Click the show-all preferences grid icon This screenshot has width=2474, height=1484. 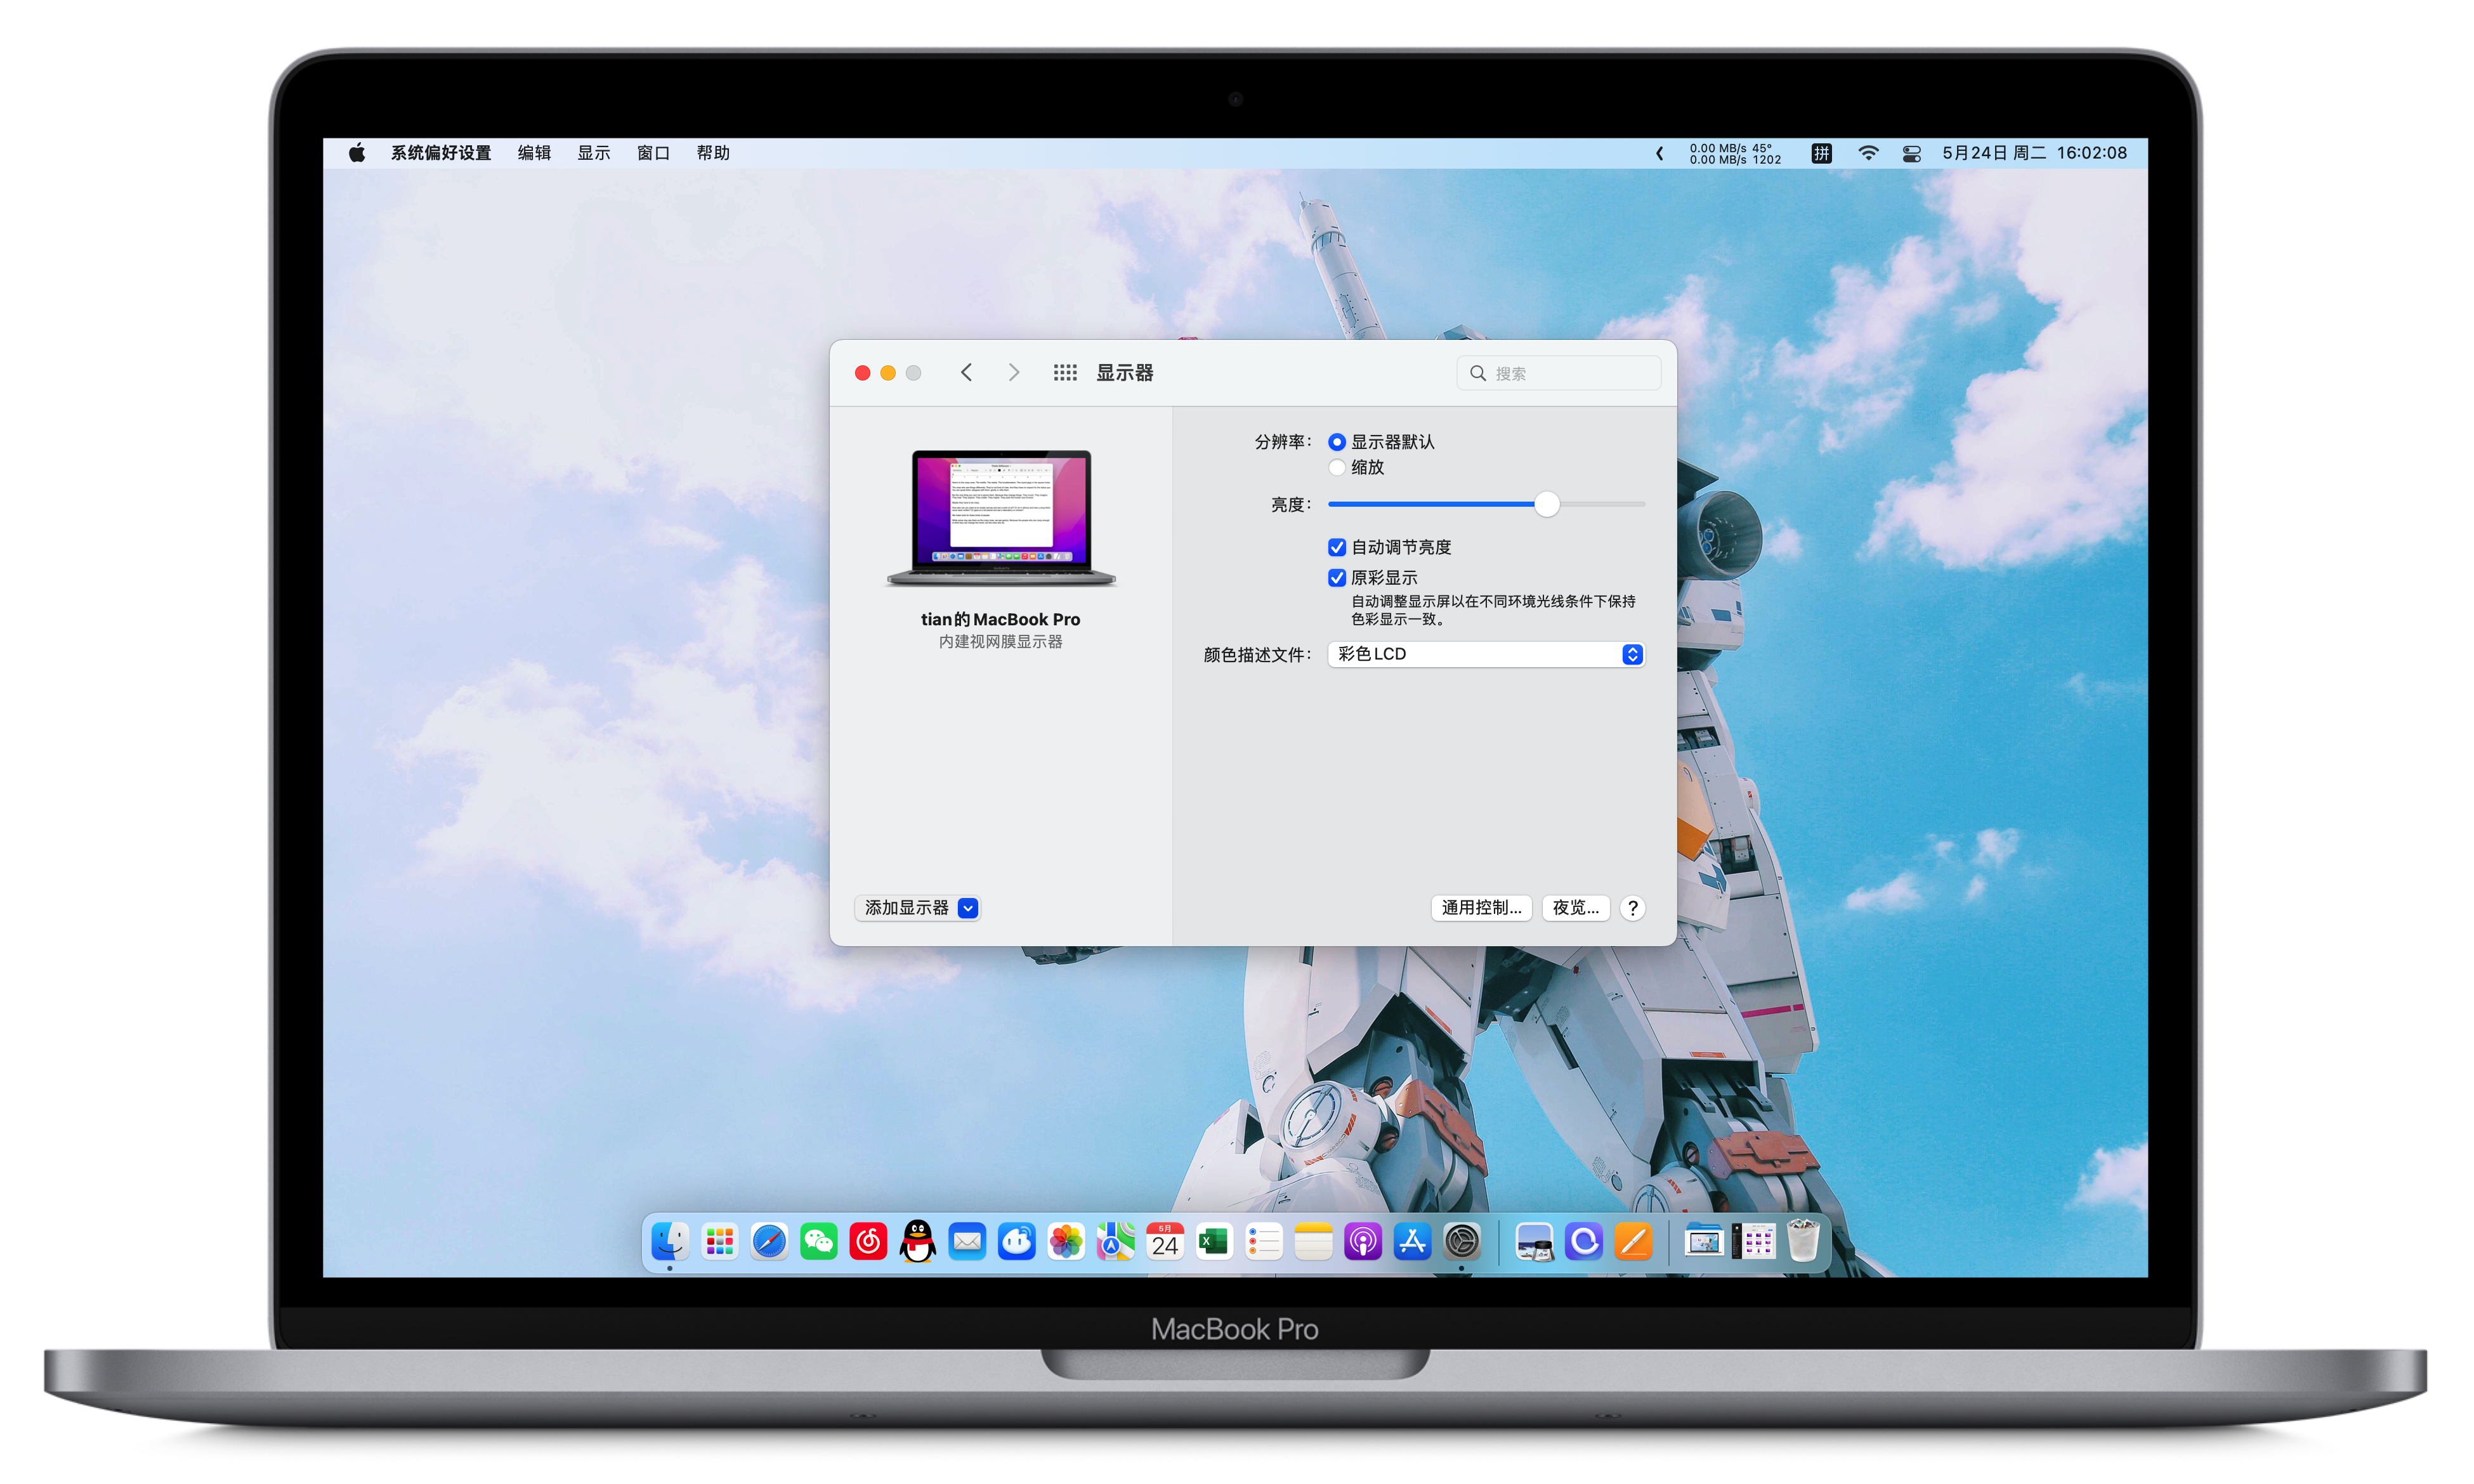click(x=1065, y=372)
